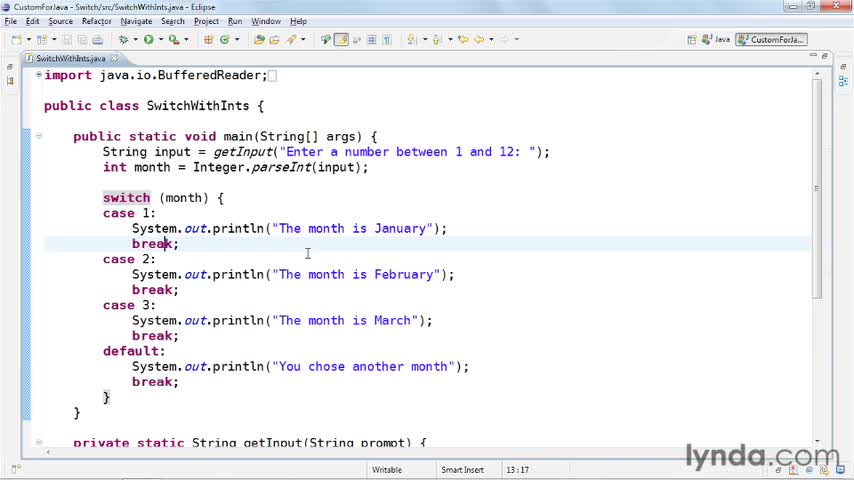Click the Print toolbar icon
The height and width of the screenshot is (480, 854).
point(97,40)
